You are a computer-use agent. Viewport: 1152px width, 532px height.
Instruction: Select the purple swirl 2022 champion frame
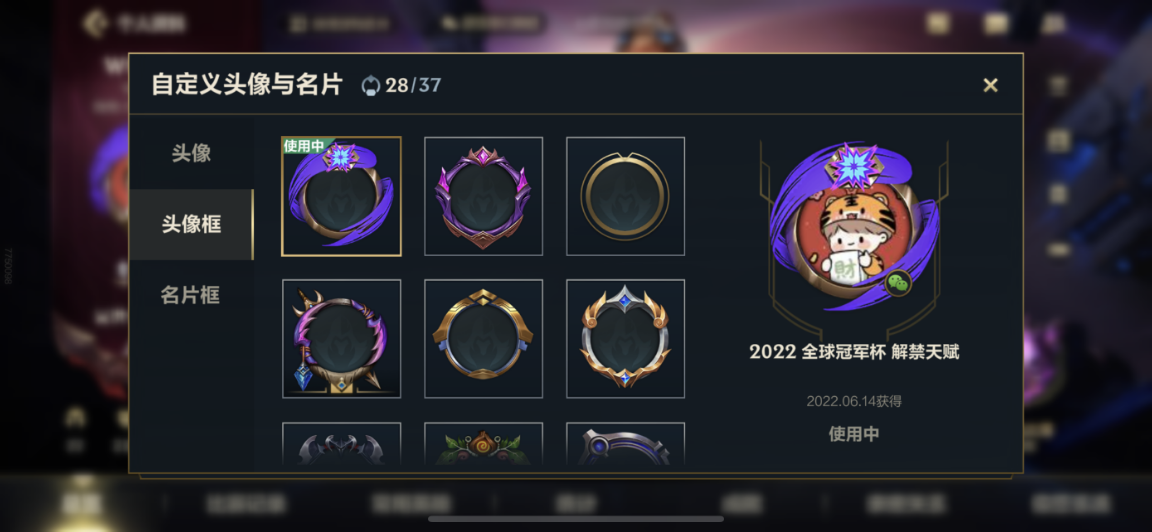click(342, 196)
